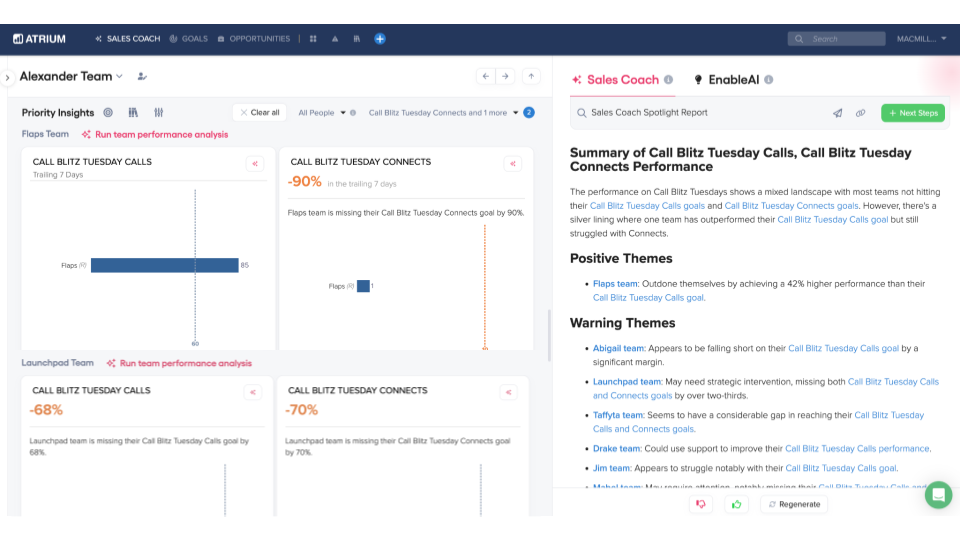Open the grid dashboard icon in navbar

pyautogui.click(x=313, y=39)
